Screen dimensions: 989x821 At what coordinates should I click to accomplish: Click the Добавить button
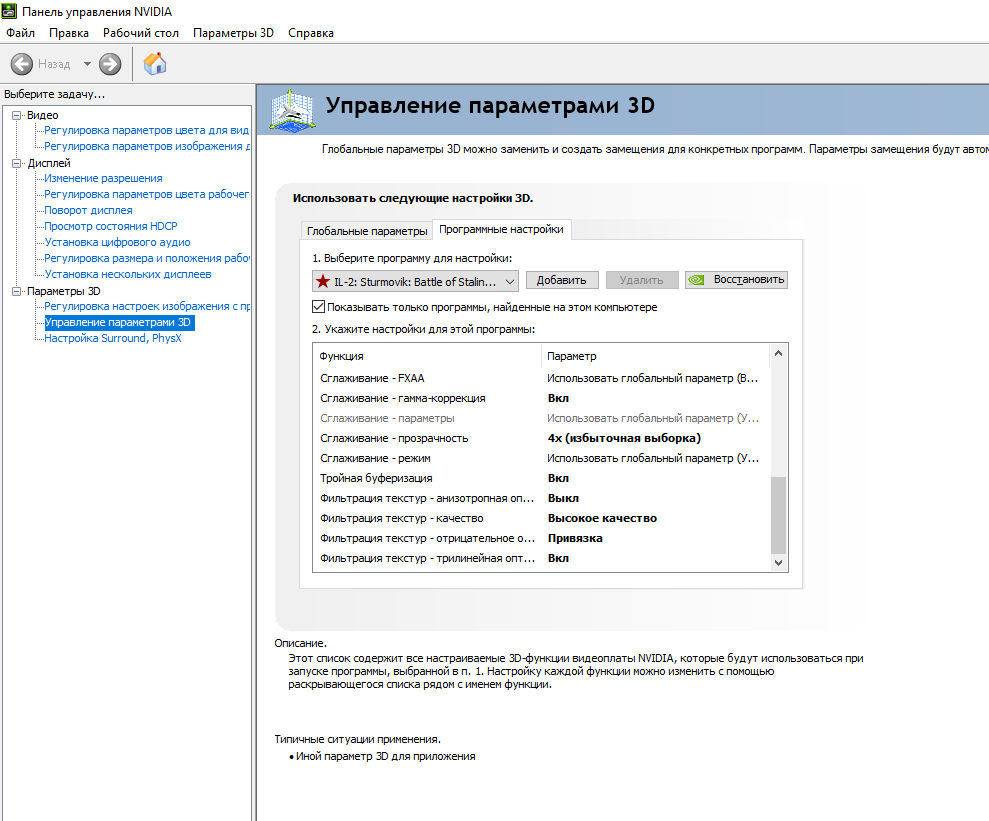point(561,280)
